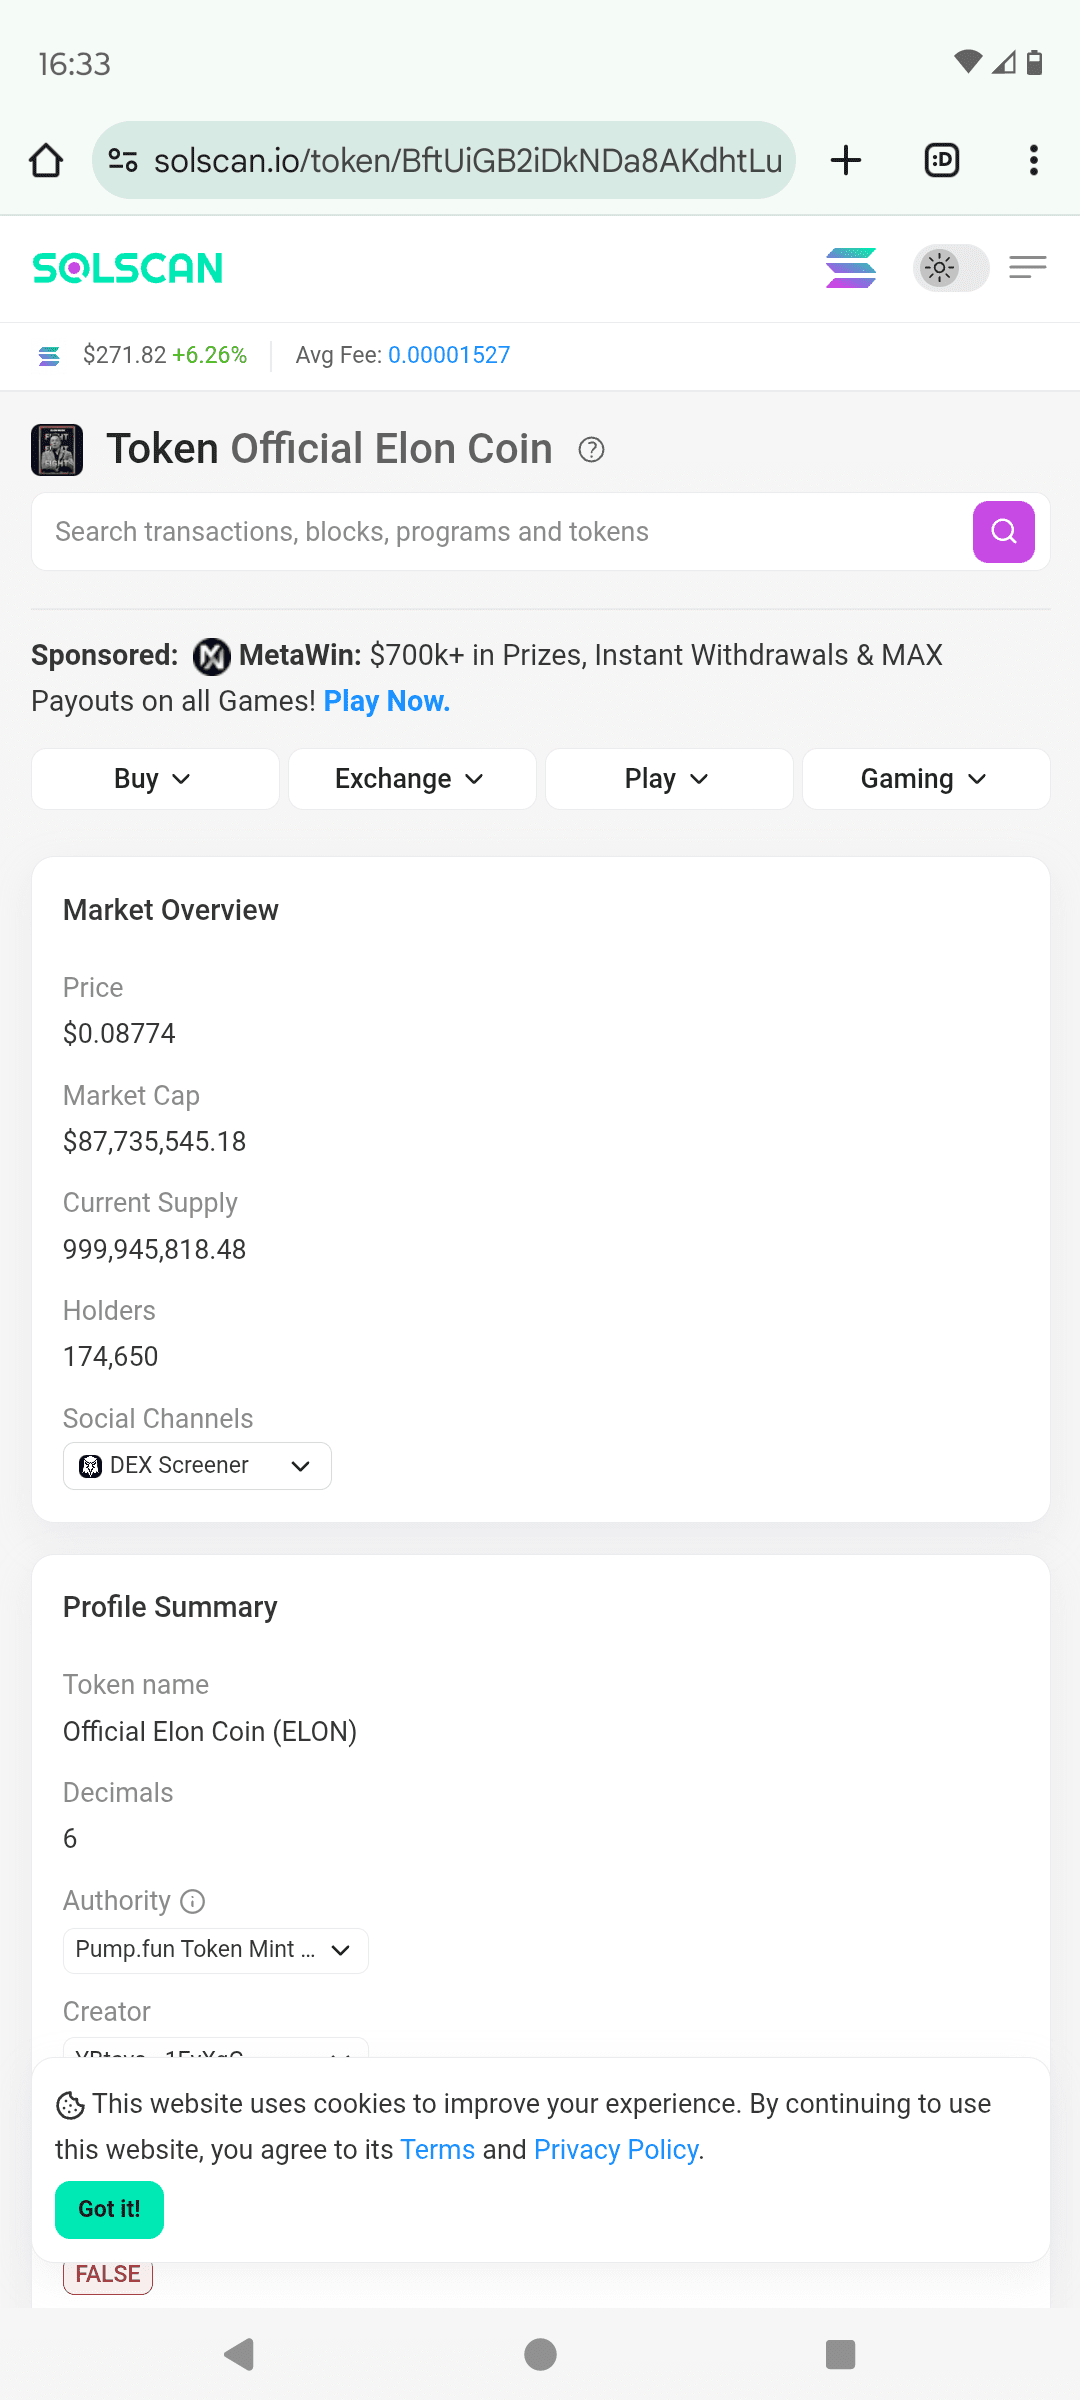This screenshot has width=1080, height=2400.
Task: Open the DEX Screener social channels dropdown
Action: 197,1466
